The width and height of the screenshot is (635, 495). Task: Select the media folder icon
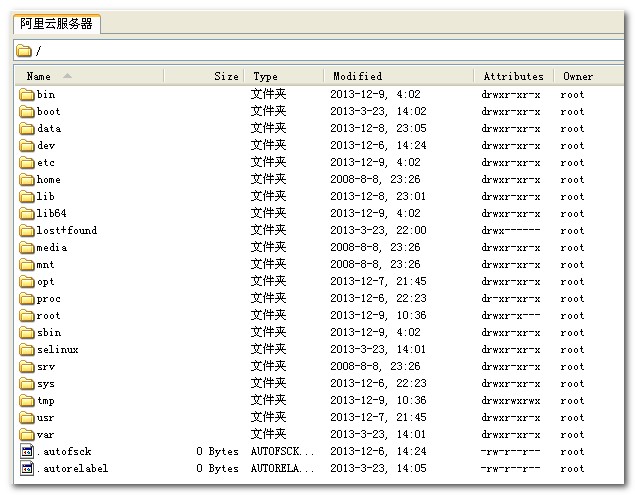pos(27,248)
